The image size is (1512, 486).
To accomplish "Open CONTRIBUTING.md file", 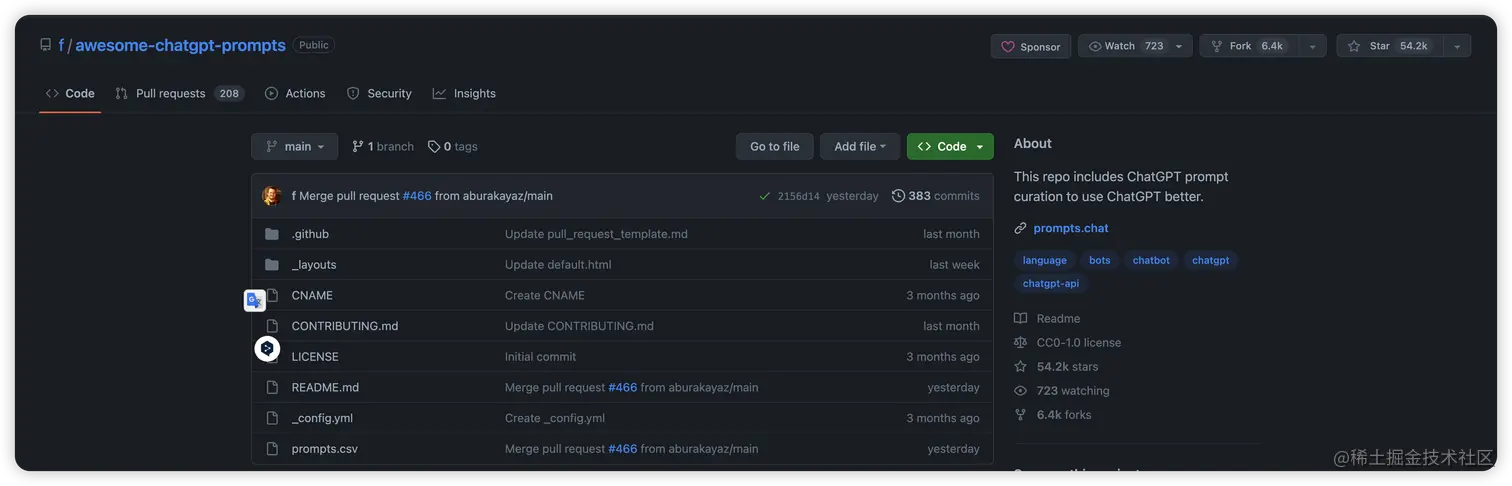I will tap(345, 326).
